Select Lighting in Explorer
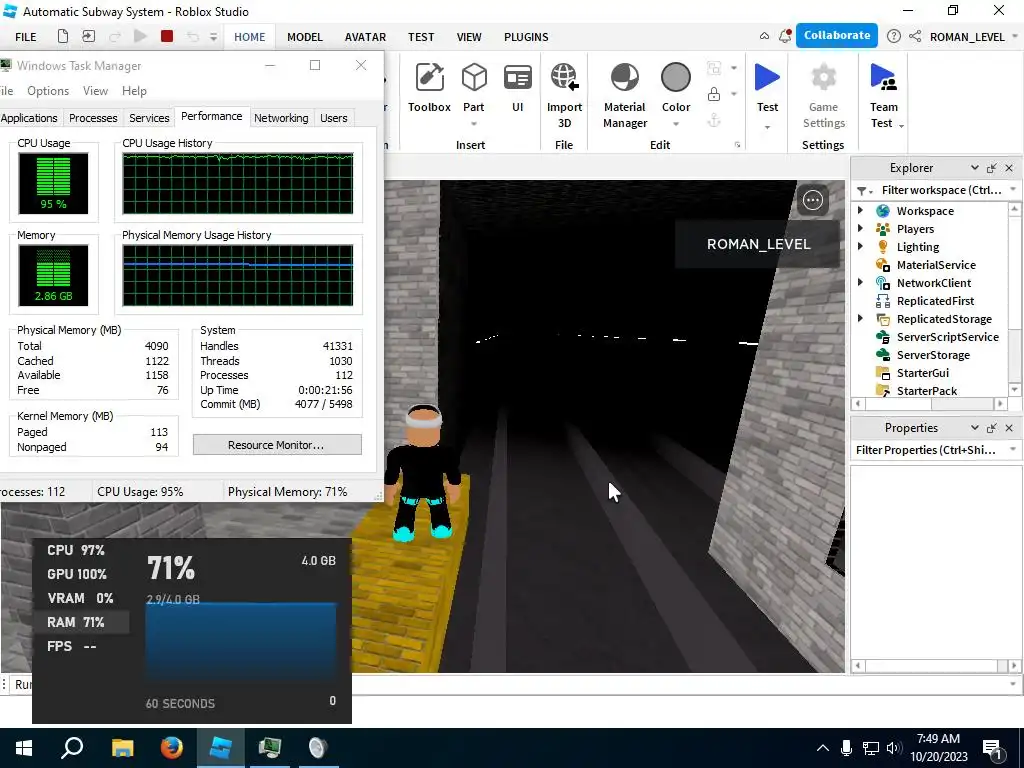The height and width of the screenshot is (768, 1024). [x=918, y=247]
